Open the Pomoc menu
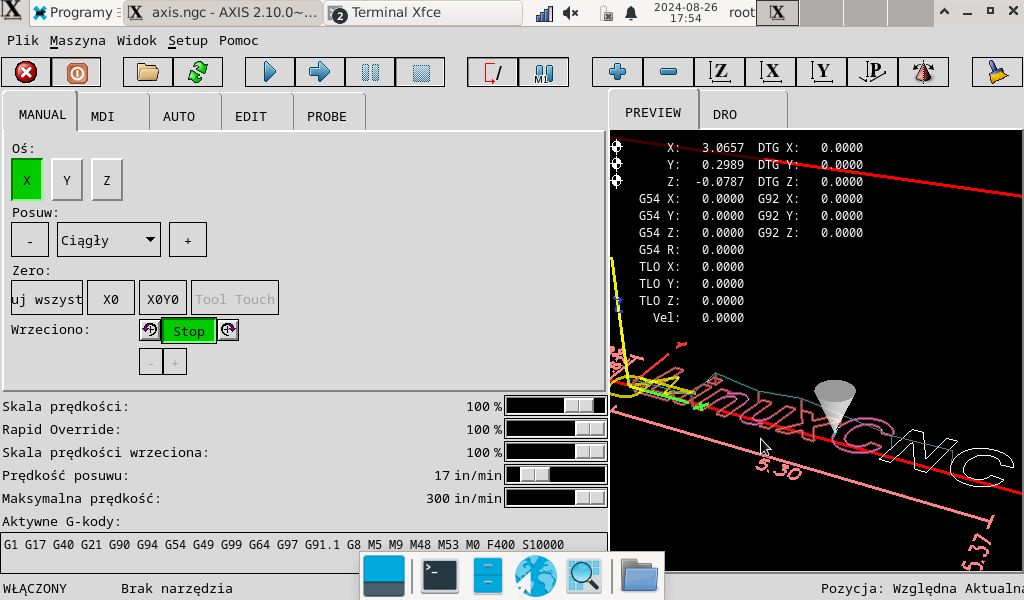Screen dimensions: 1024x600 click(x=238, y=40)
